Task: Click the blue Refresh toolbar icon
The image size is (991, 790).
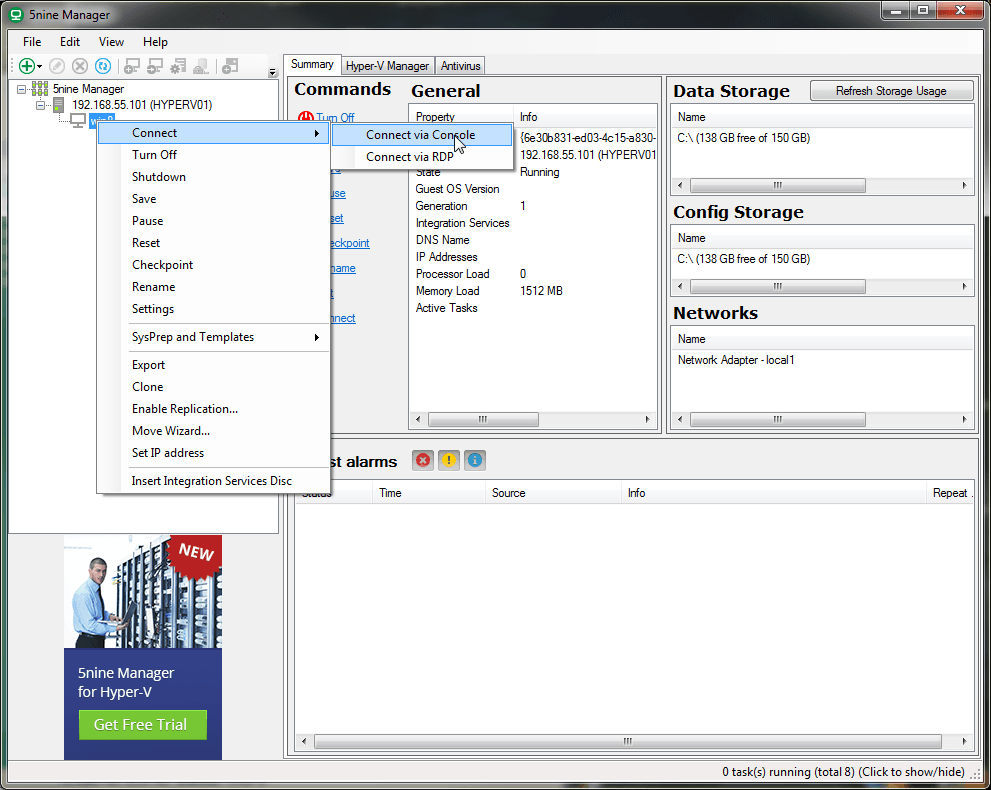Action: (102, 66)
